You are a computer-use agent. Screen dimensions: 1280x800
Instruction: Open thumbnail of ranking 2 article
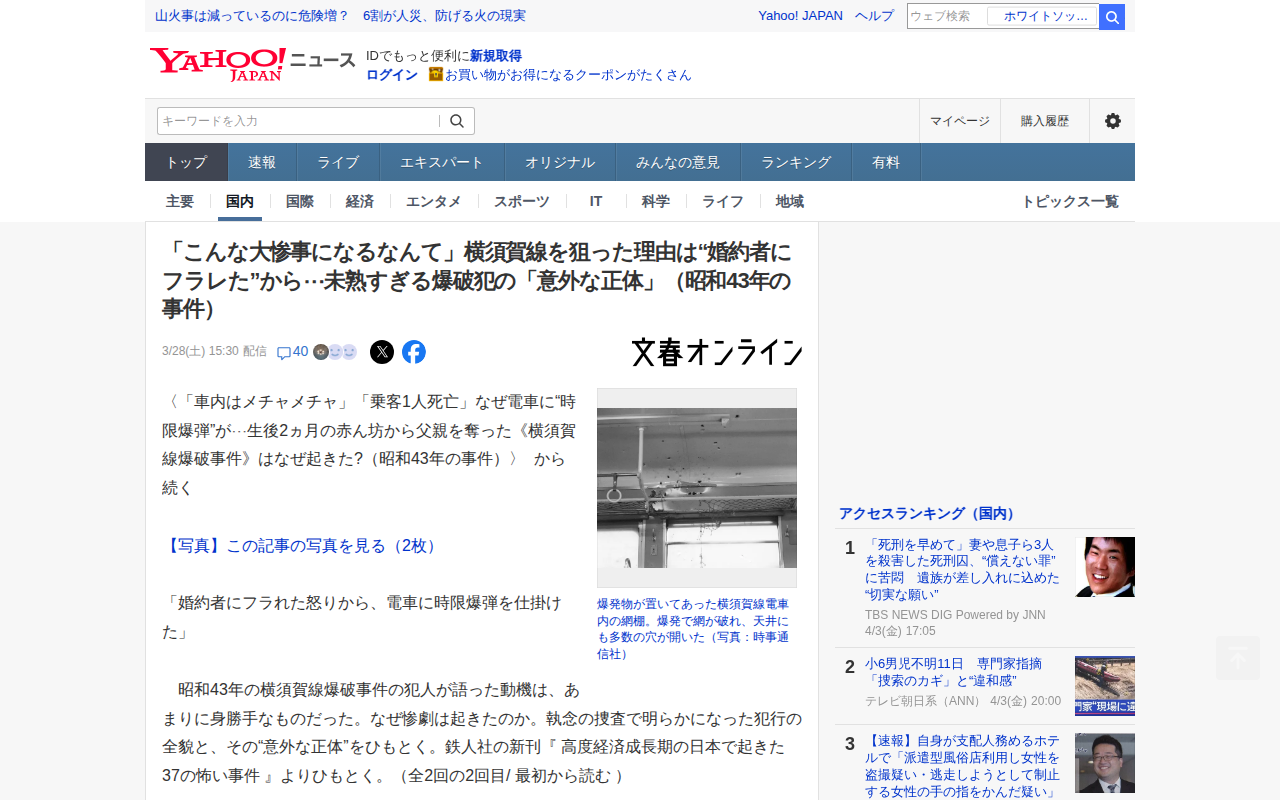click(1105, 686)
